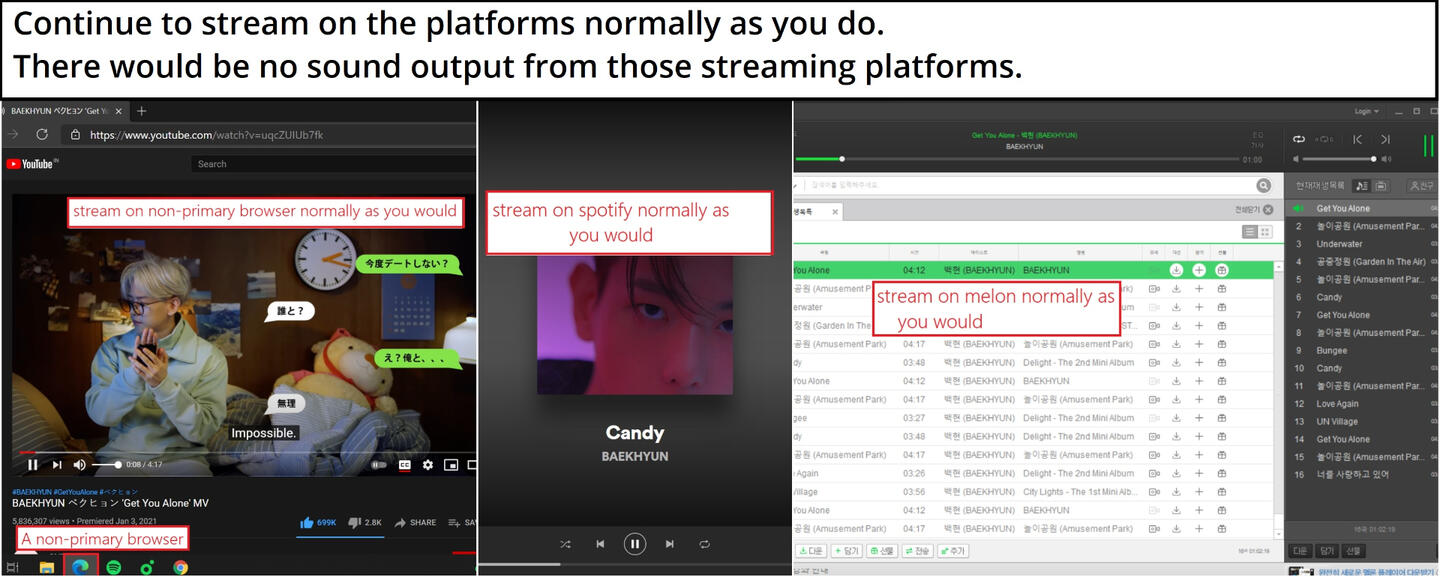Pause the Spotify song Candy
The image size is (1440, 577).
point(635,544)
